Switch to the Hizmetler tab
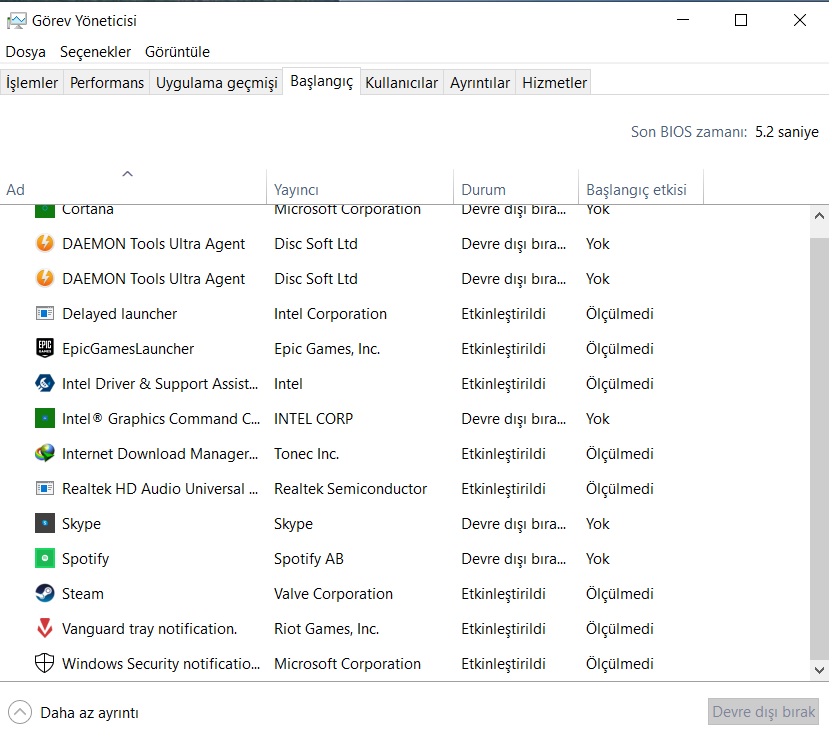Viewport: 832px width, 740px height. pyautogui.click(x=554, y=83)
